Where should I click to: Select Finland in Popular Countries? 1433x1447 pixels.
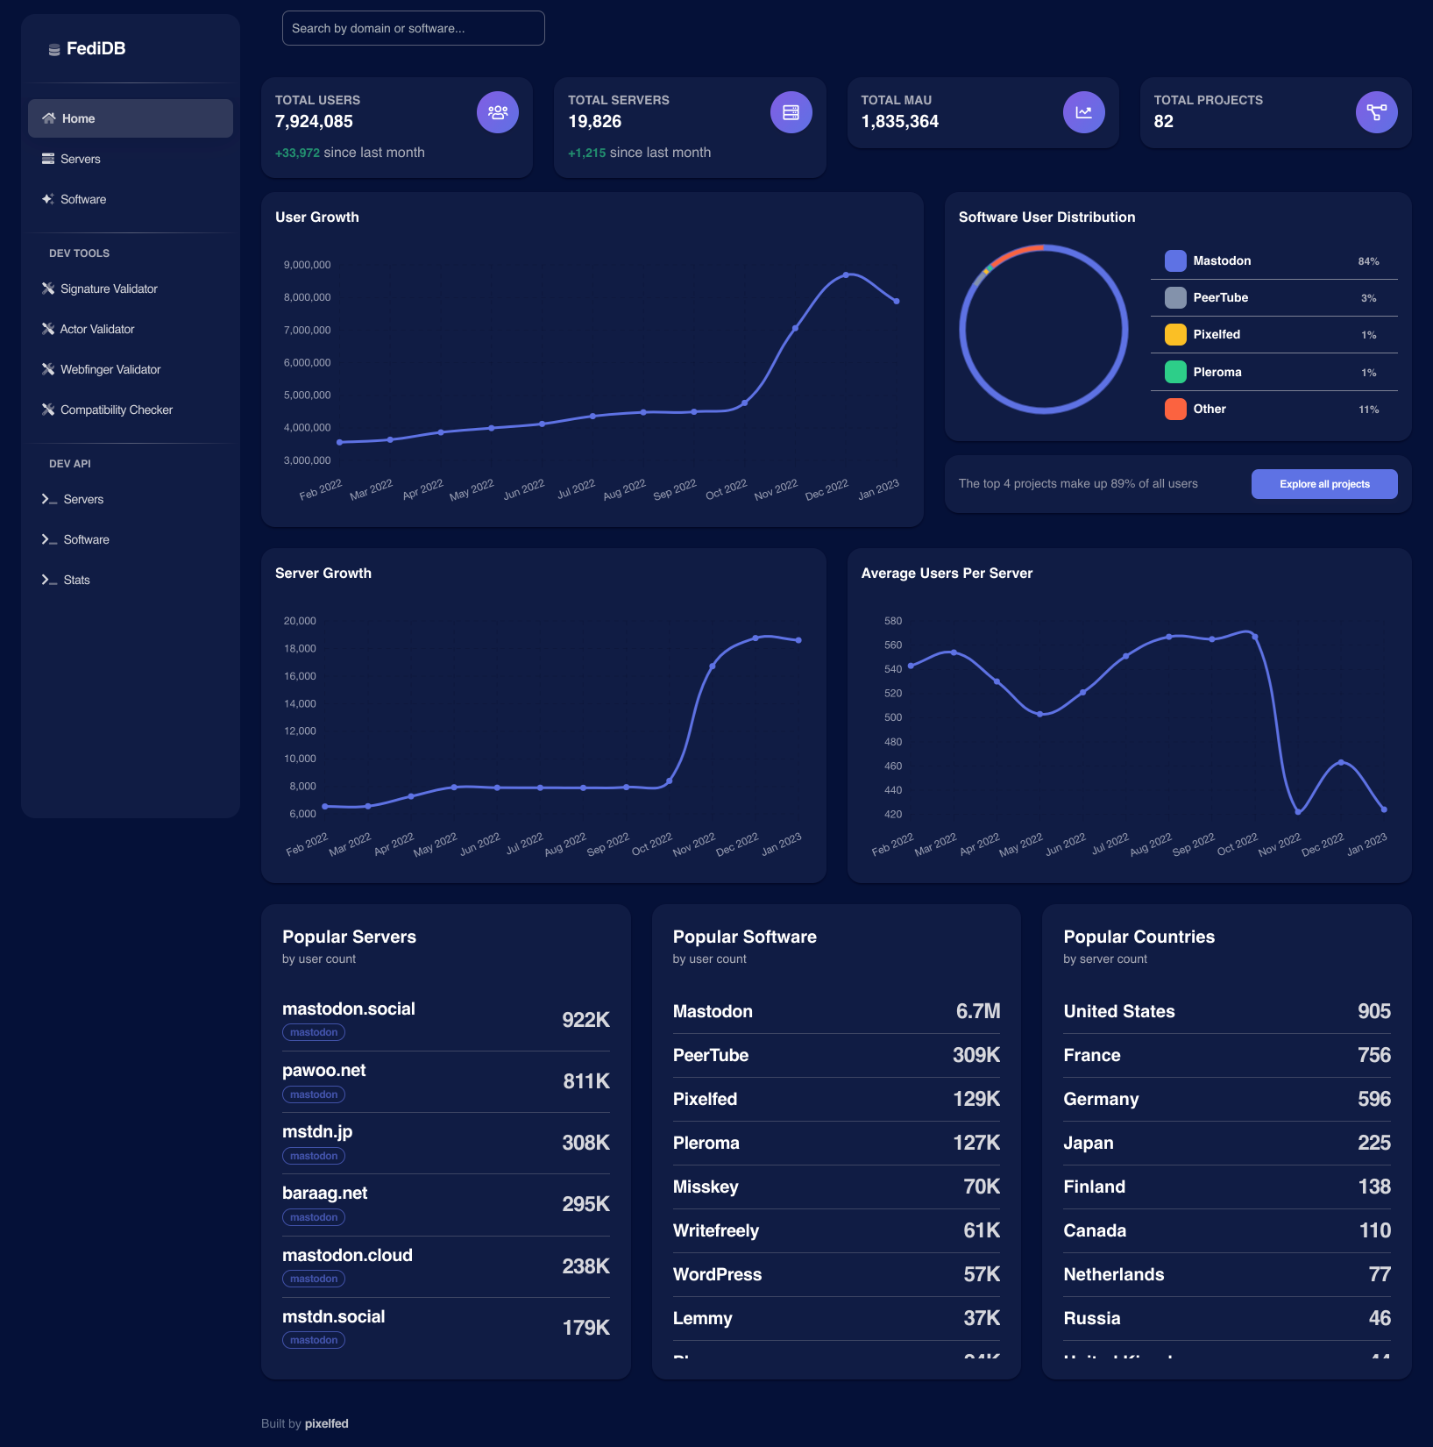tap(1227, 1187)
